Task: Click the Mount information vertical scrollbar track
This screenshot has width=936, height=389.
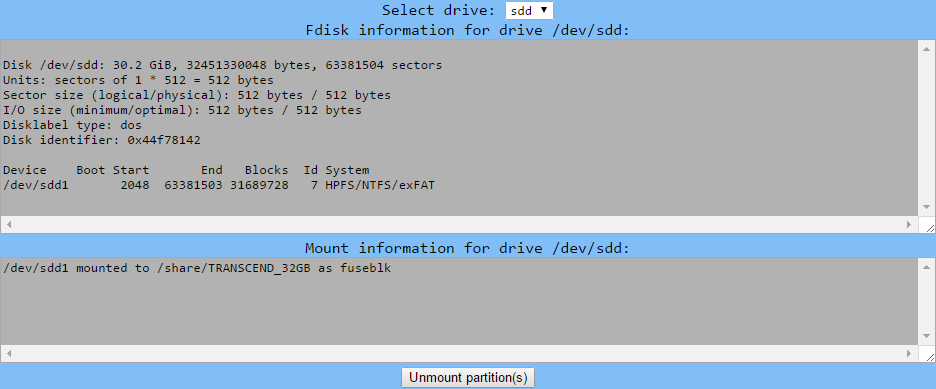Action: pyautogui.click(x=926, y=301)
